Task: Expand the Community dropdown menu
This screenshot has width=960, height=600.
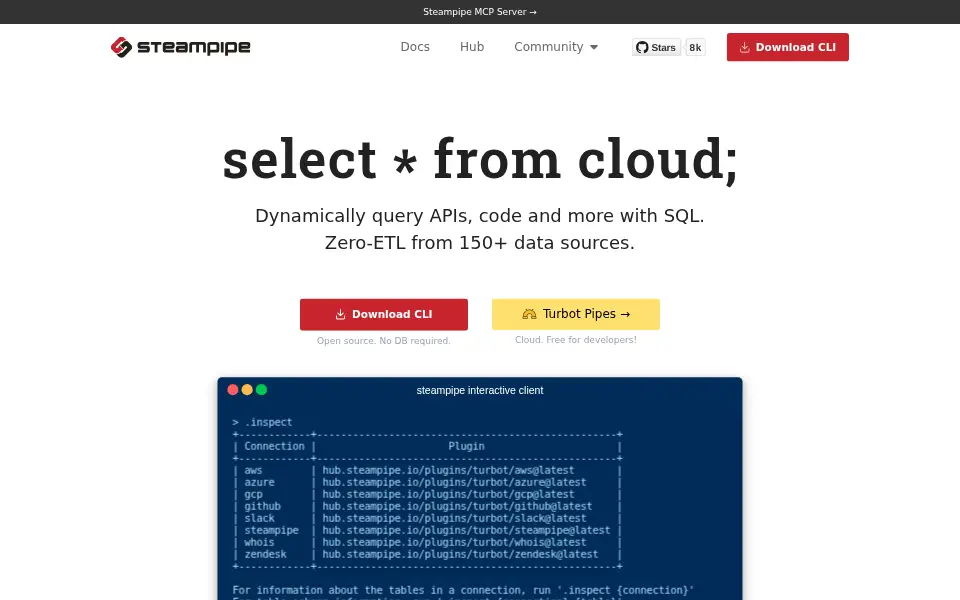Action: pos(556,47)
